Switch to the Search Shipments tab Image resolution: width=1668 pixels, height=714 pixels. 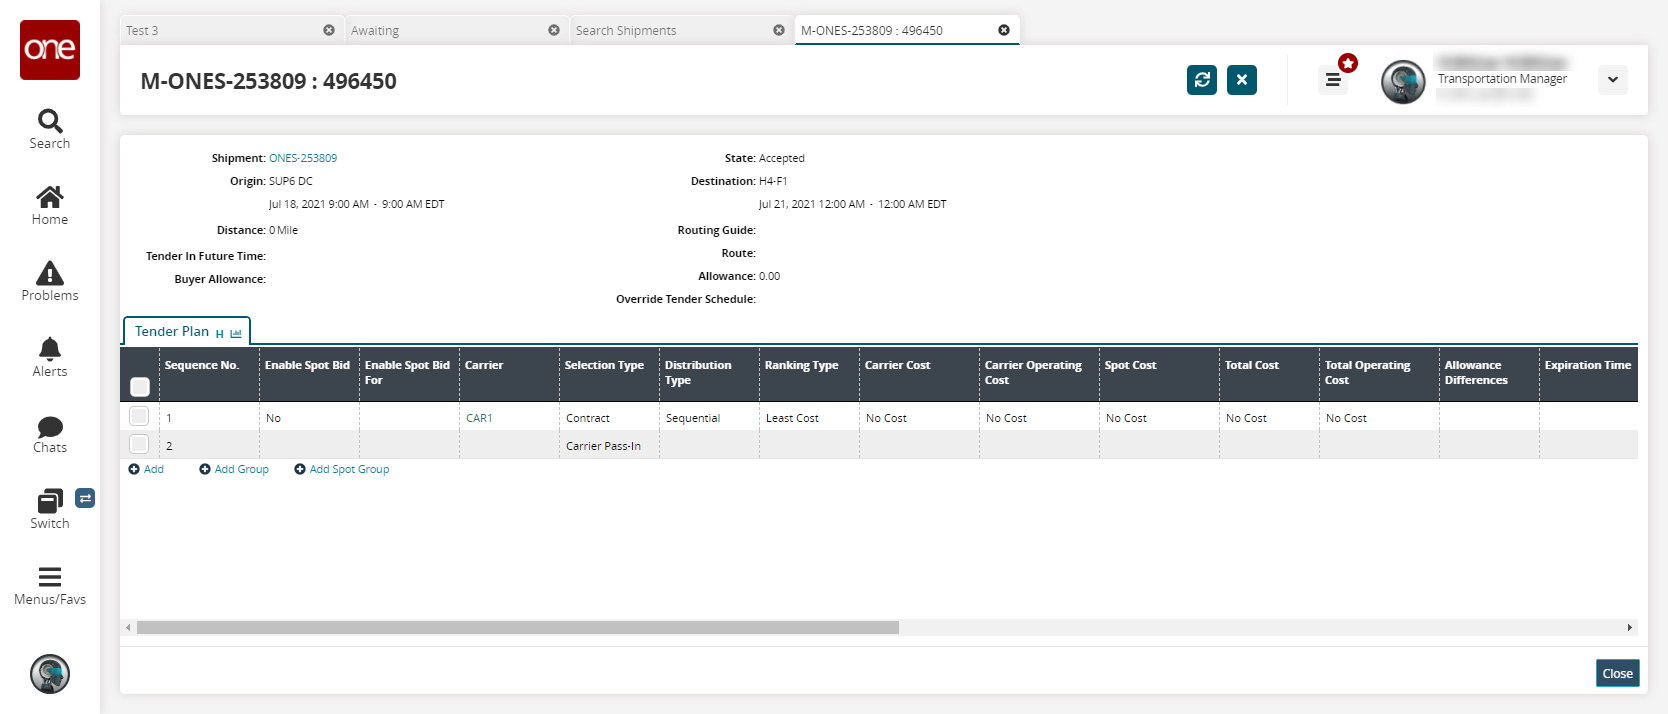[626, 31]
